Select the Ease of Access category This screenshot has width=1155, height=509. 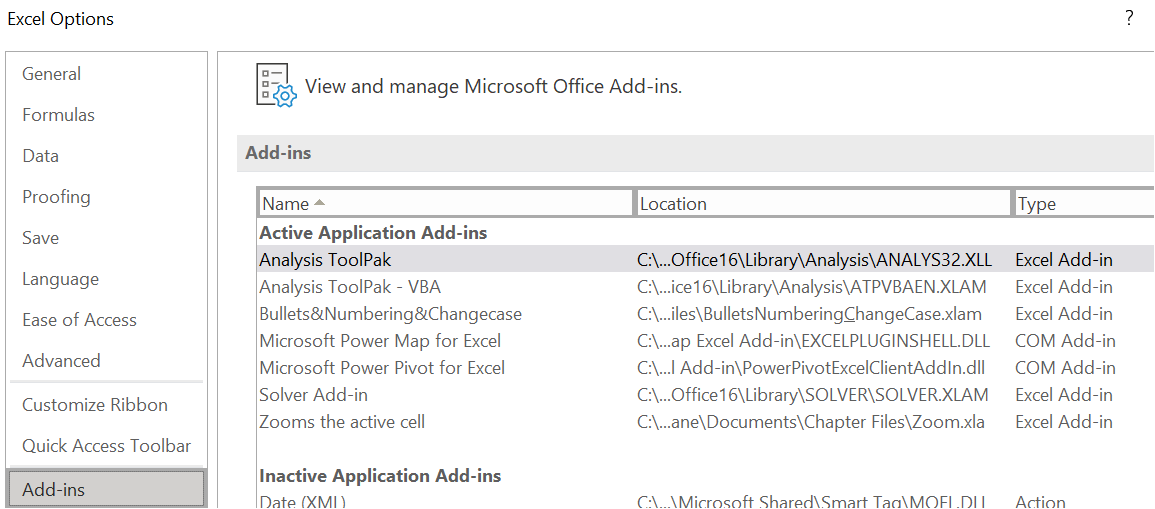click(79, 320)
